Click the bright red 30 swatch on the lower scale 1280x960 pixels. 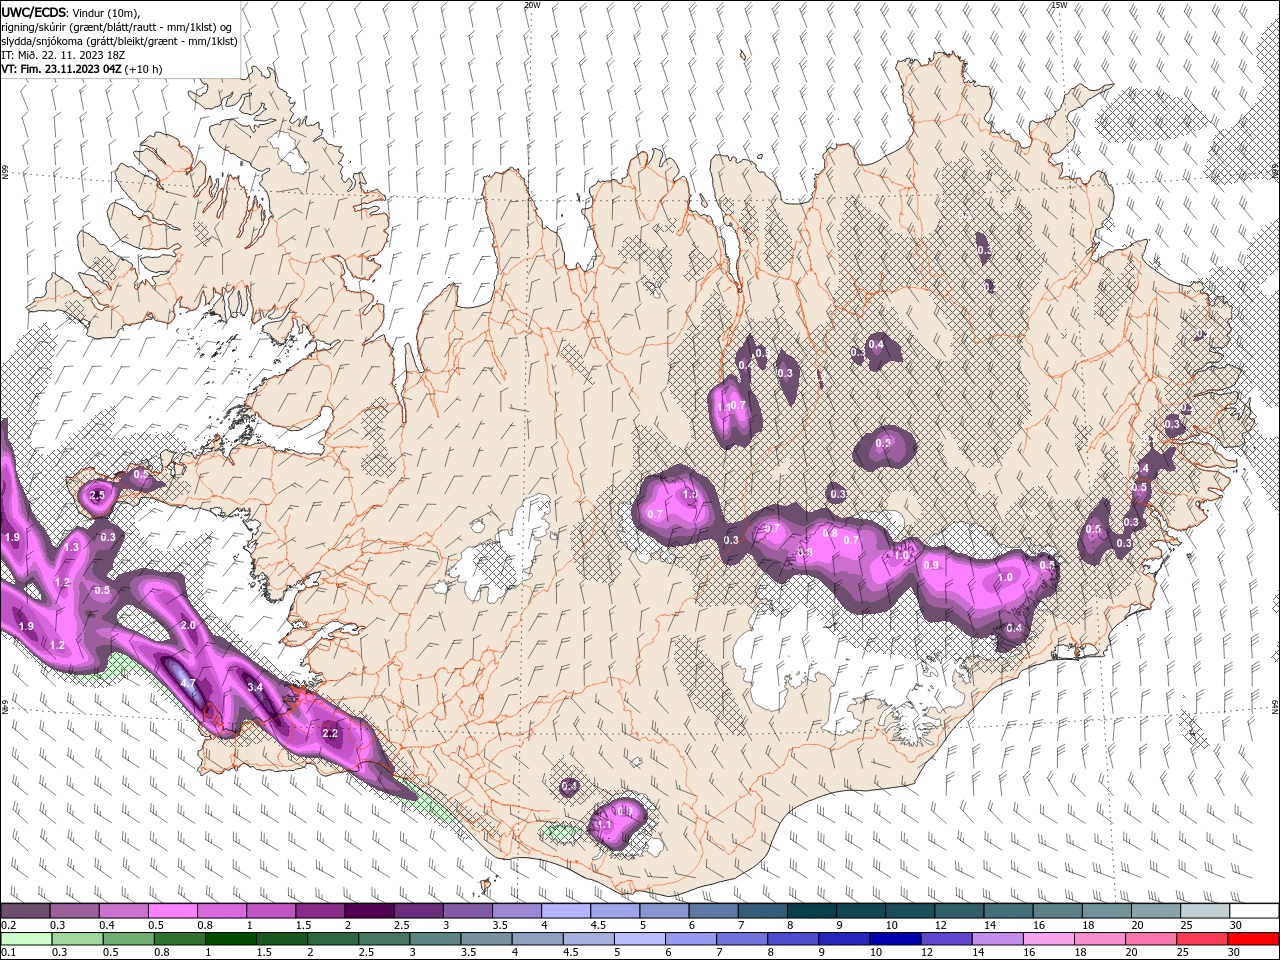pos(1252,939)
